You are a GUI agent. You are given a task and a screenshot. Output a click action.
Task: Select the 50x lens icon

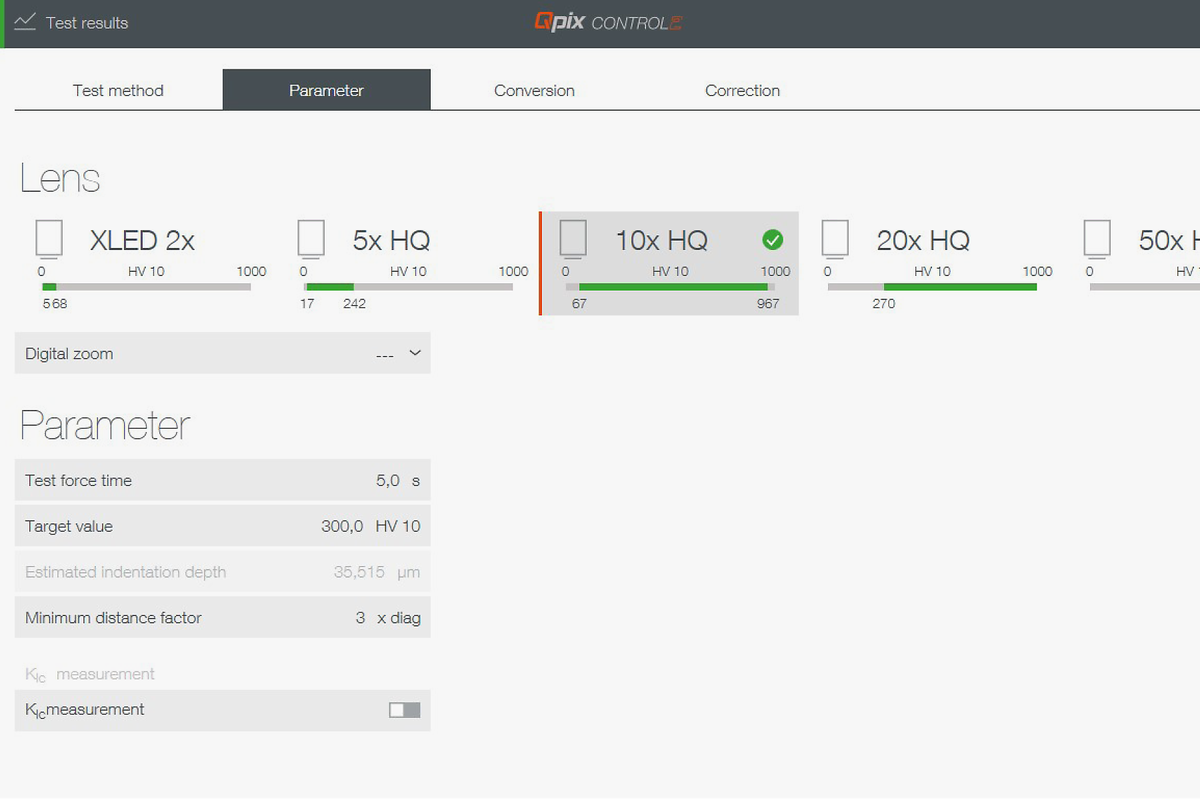coord(1097,239)
